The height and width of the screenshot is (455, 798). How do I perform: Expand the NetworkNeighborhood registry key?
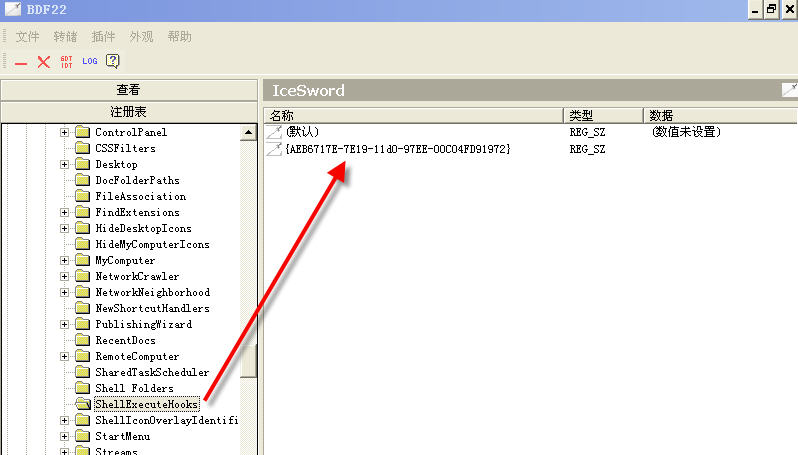(64, 292)
